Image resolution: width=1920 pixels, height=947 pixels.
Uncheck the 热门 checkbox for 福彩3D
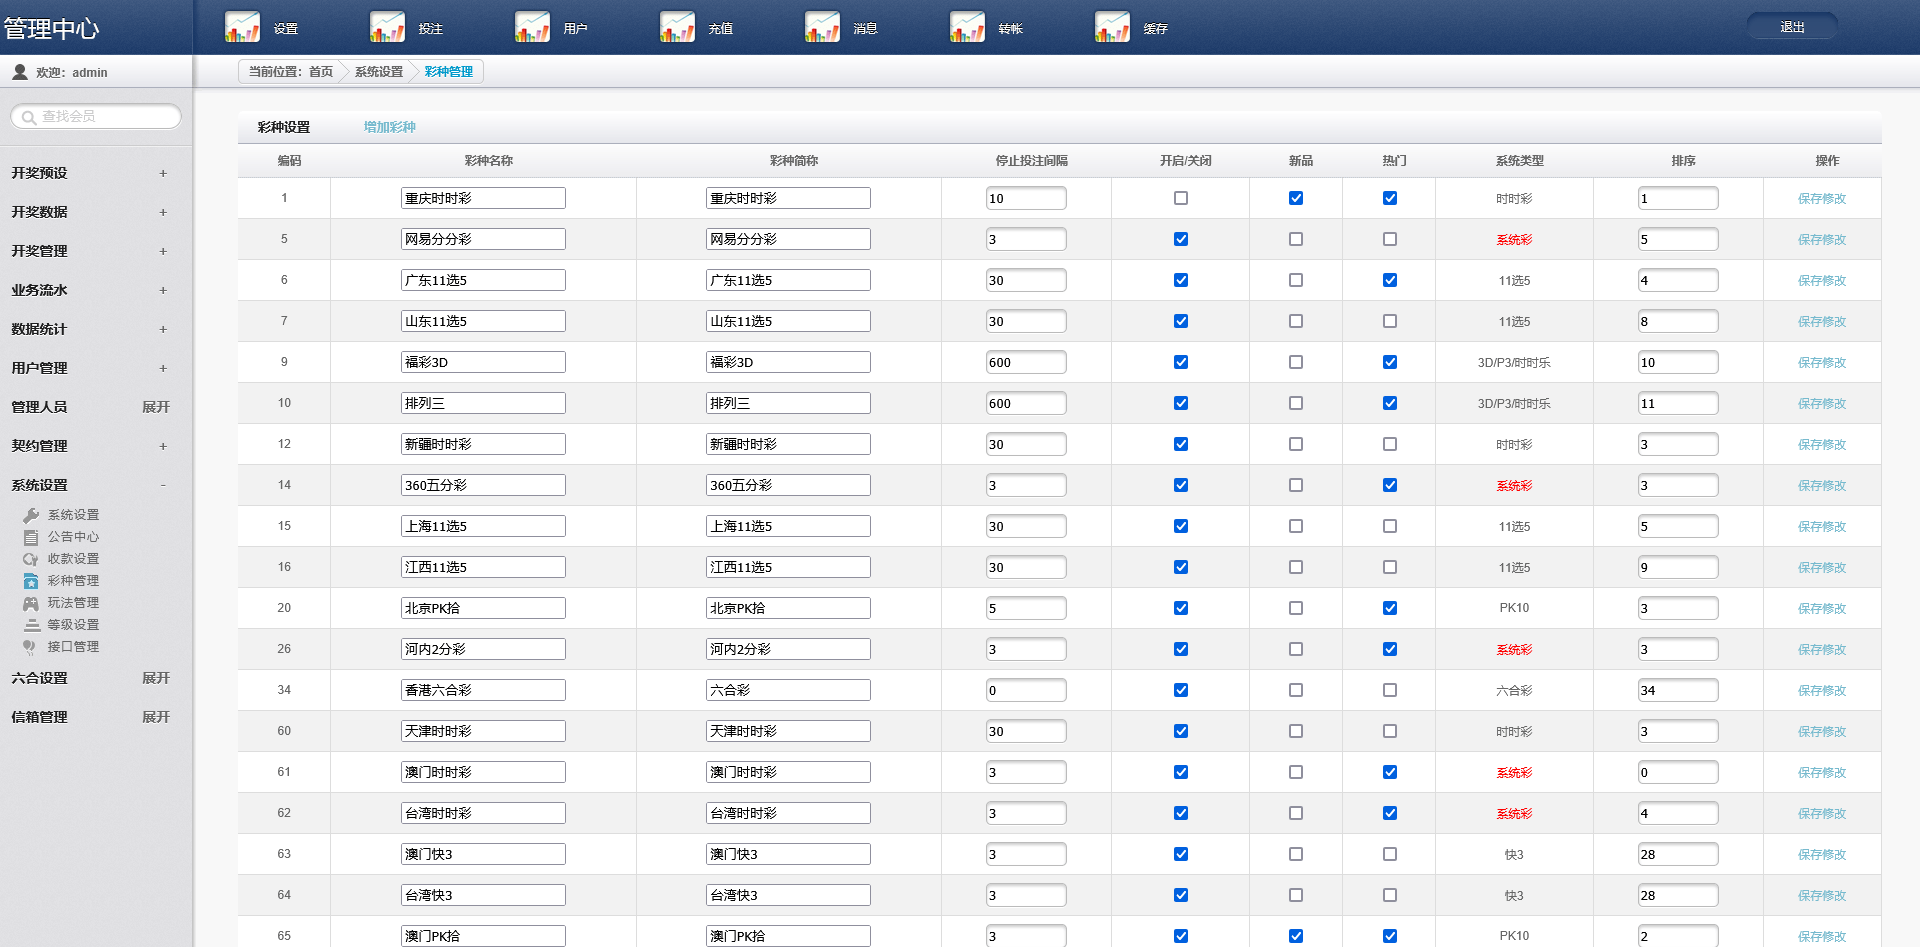click(x=1390, y=362)
